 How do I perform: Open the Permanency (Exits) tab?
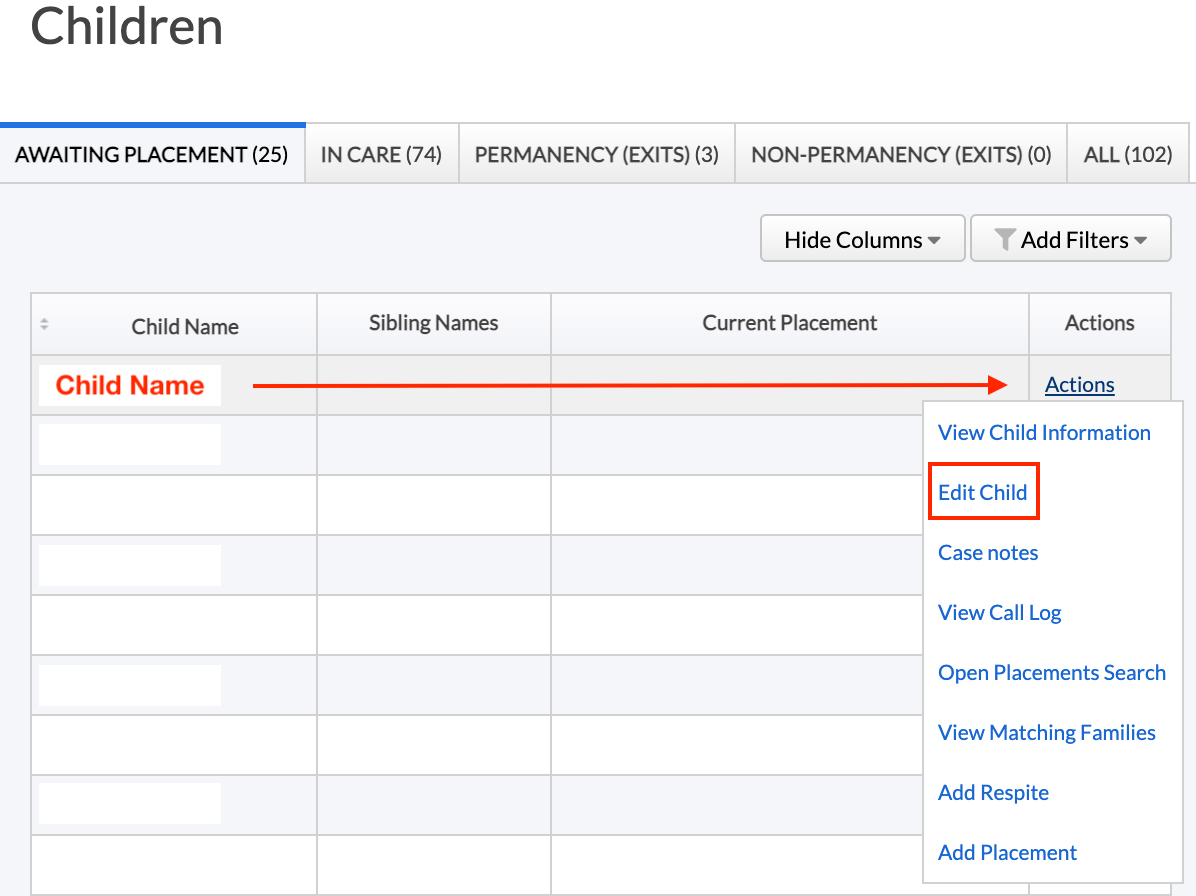tap(596, 155)
